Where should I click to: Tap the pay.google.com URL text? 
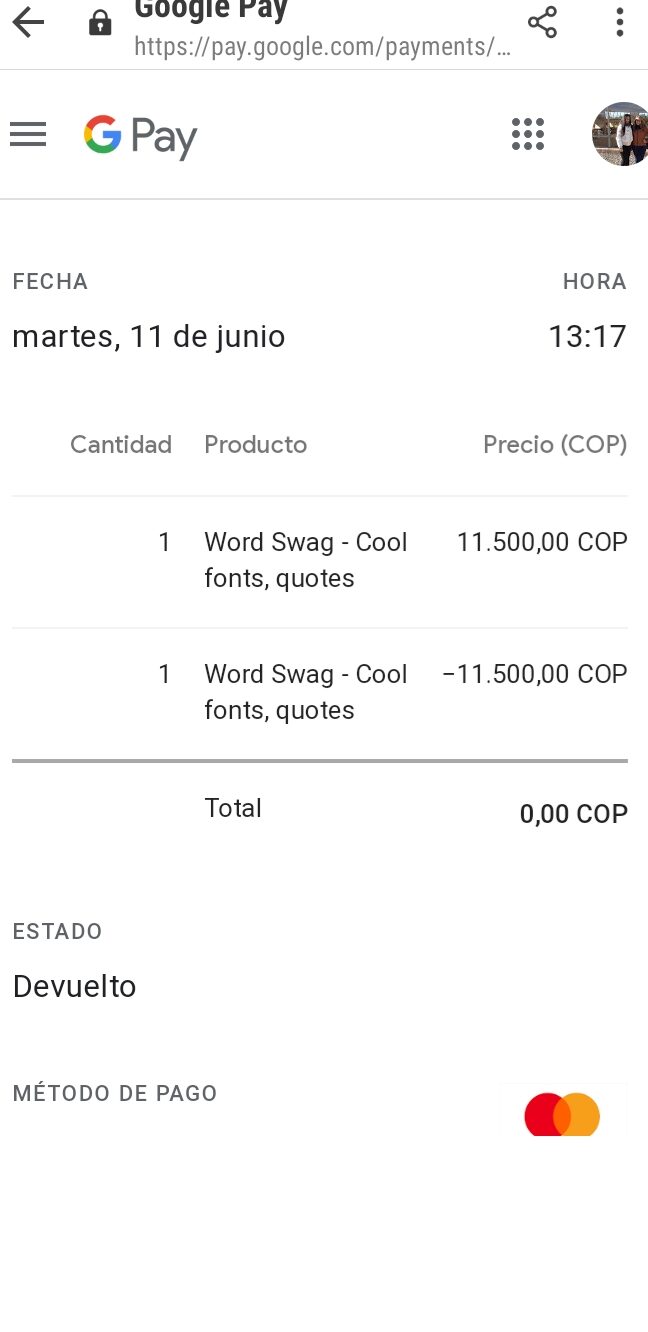(322, 47)
